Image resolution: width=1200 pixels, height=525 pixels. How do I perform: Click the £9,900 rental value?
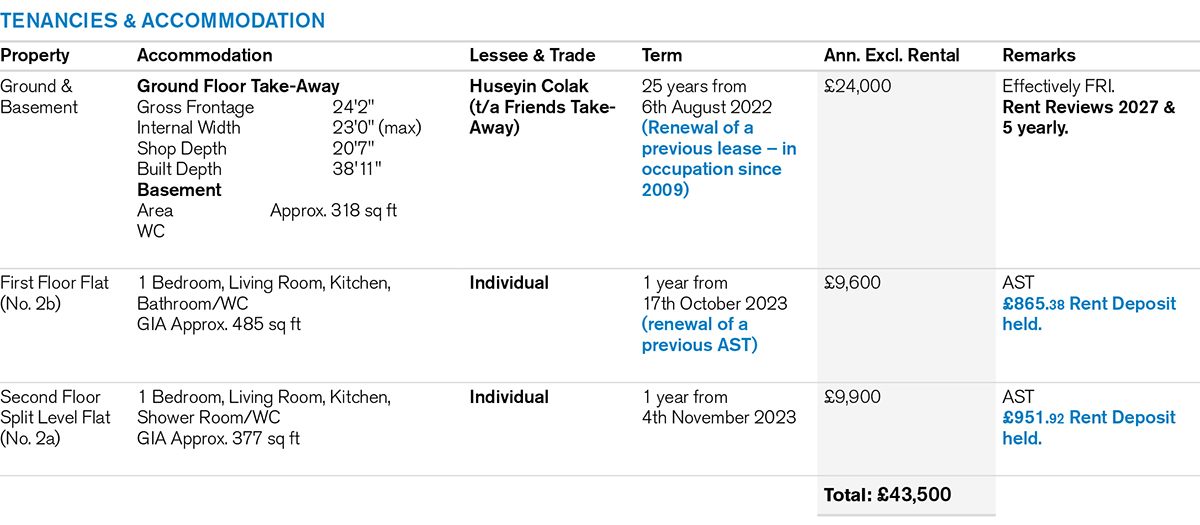[852, 397]
